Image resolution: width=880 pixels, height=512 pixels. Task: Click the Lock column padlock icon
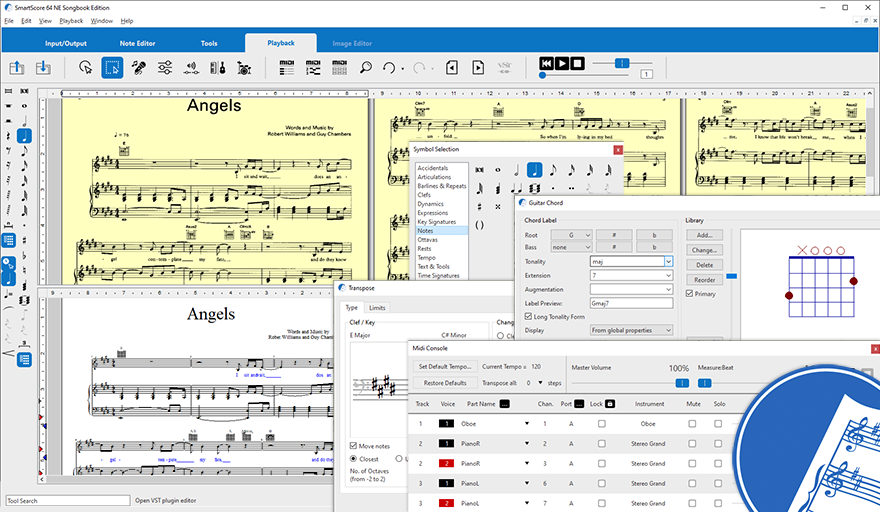(x=610, y=404)
